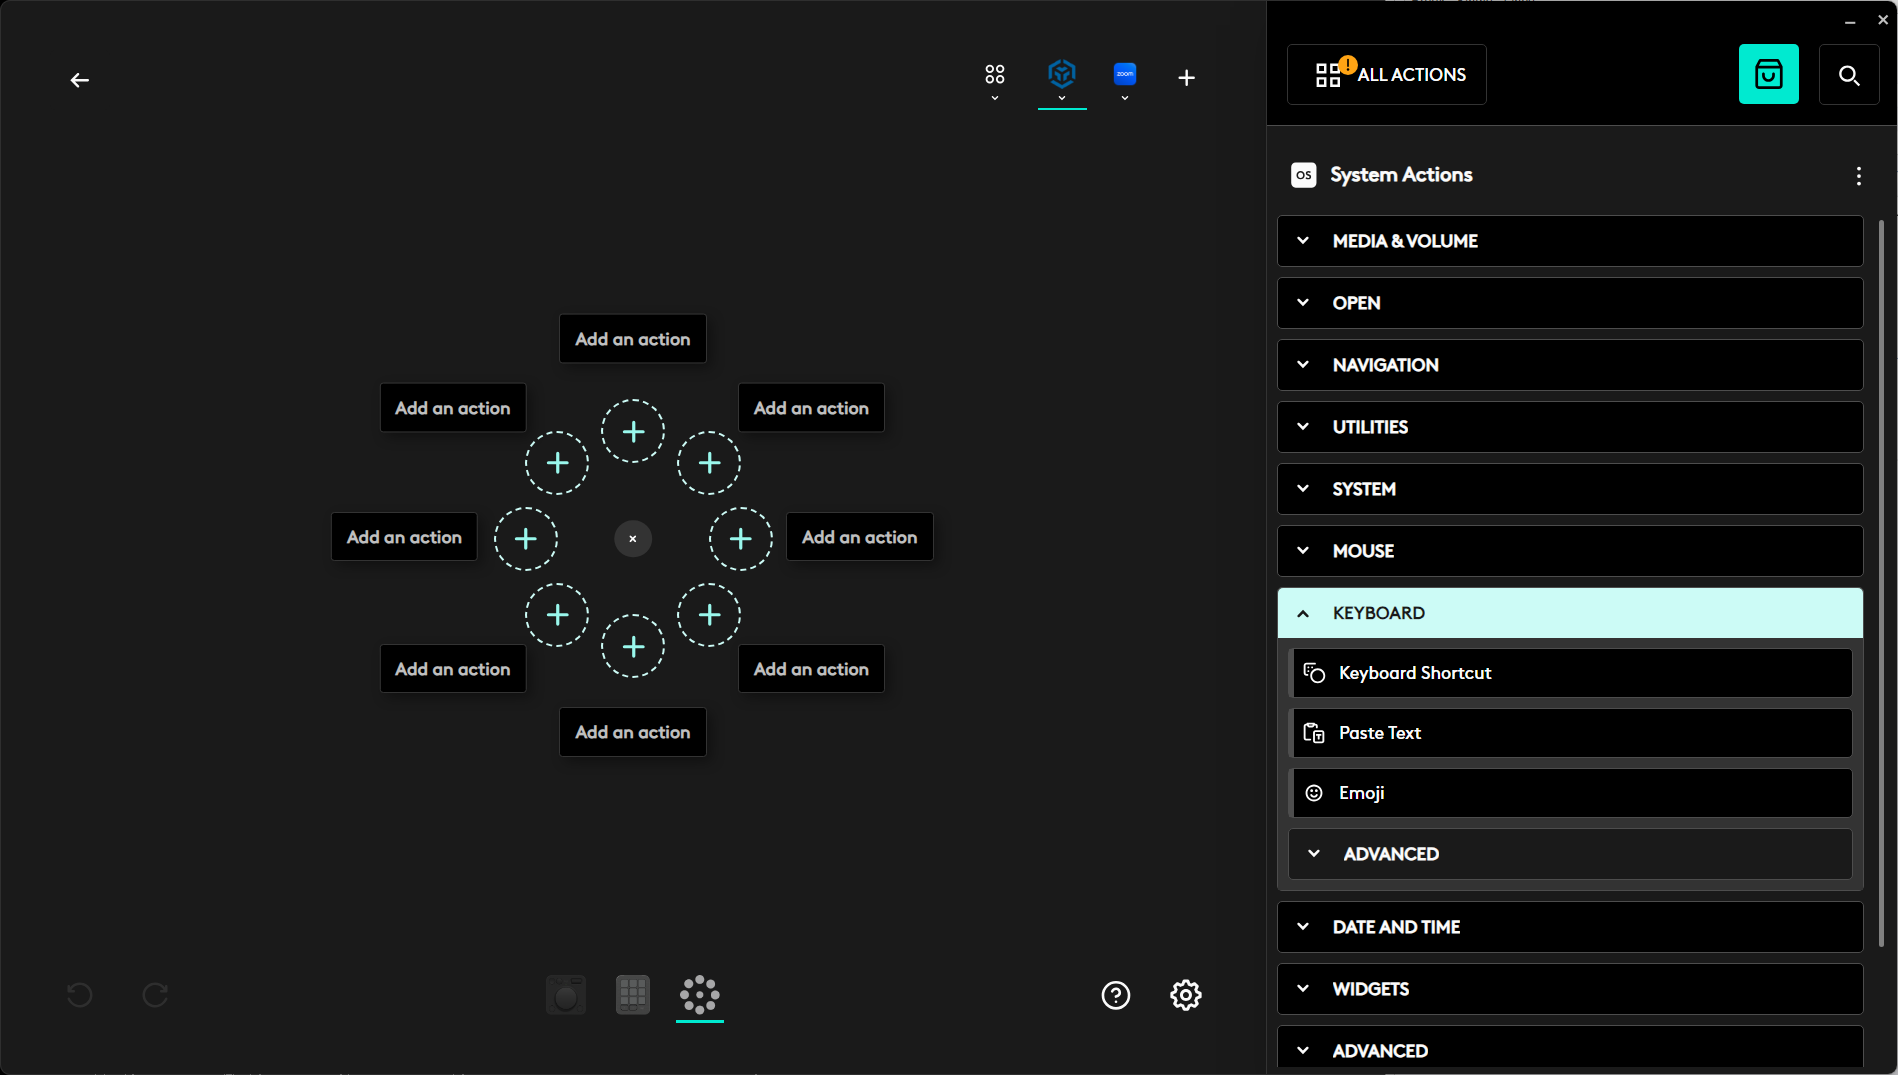
Task: Click the search magnifier icon
Action: coord(1848,75)
